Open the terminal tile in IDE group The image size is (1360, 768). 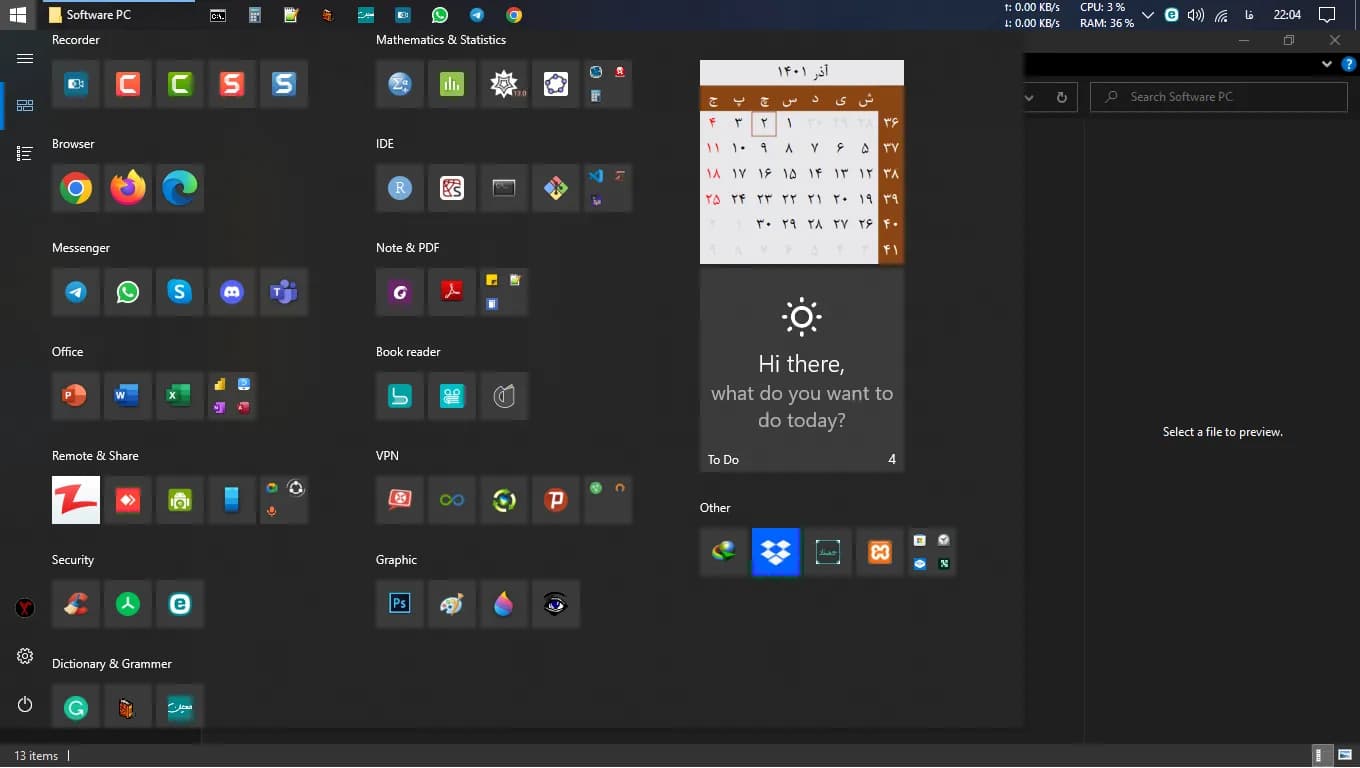tap(504, 188)
